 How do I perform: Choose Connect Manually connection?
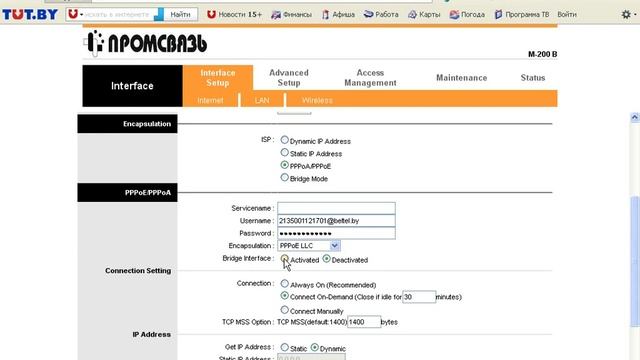click(284, 310)
